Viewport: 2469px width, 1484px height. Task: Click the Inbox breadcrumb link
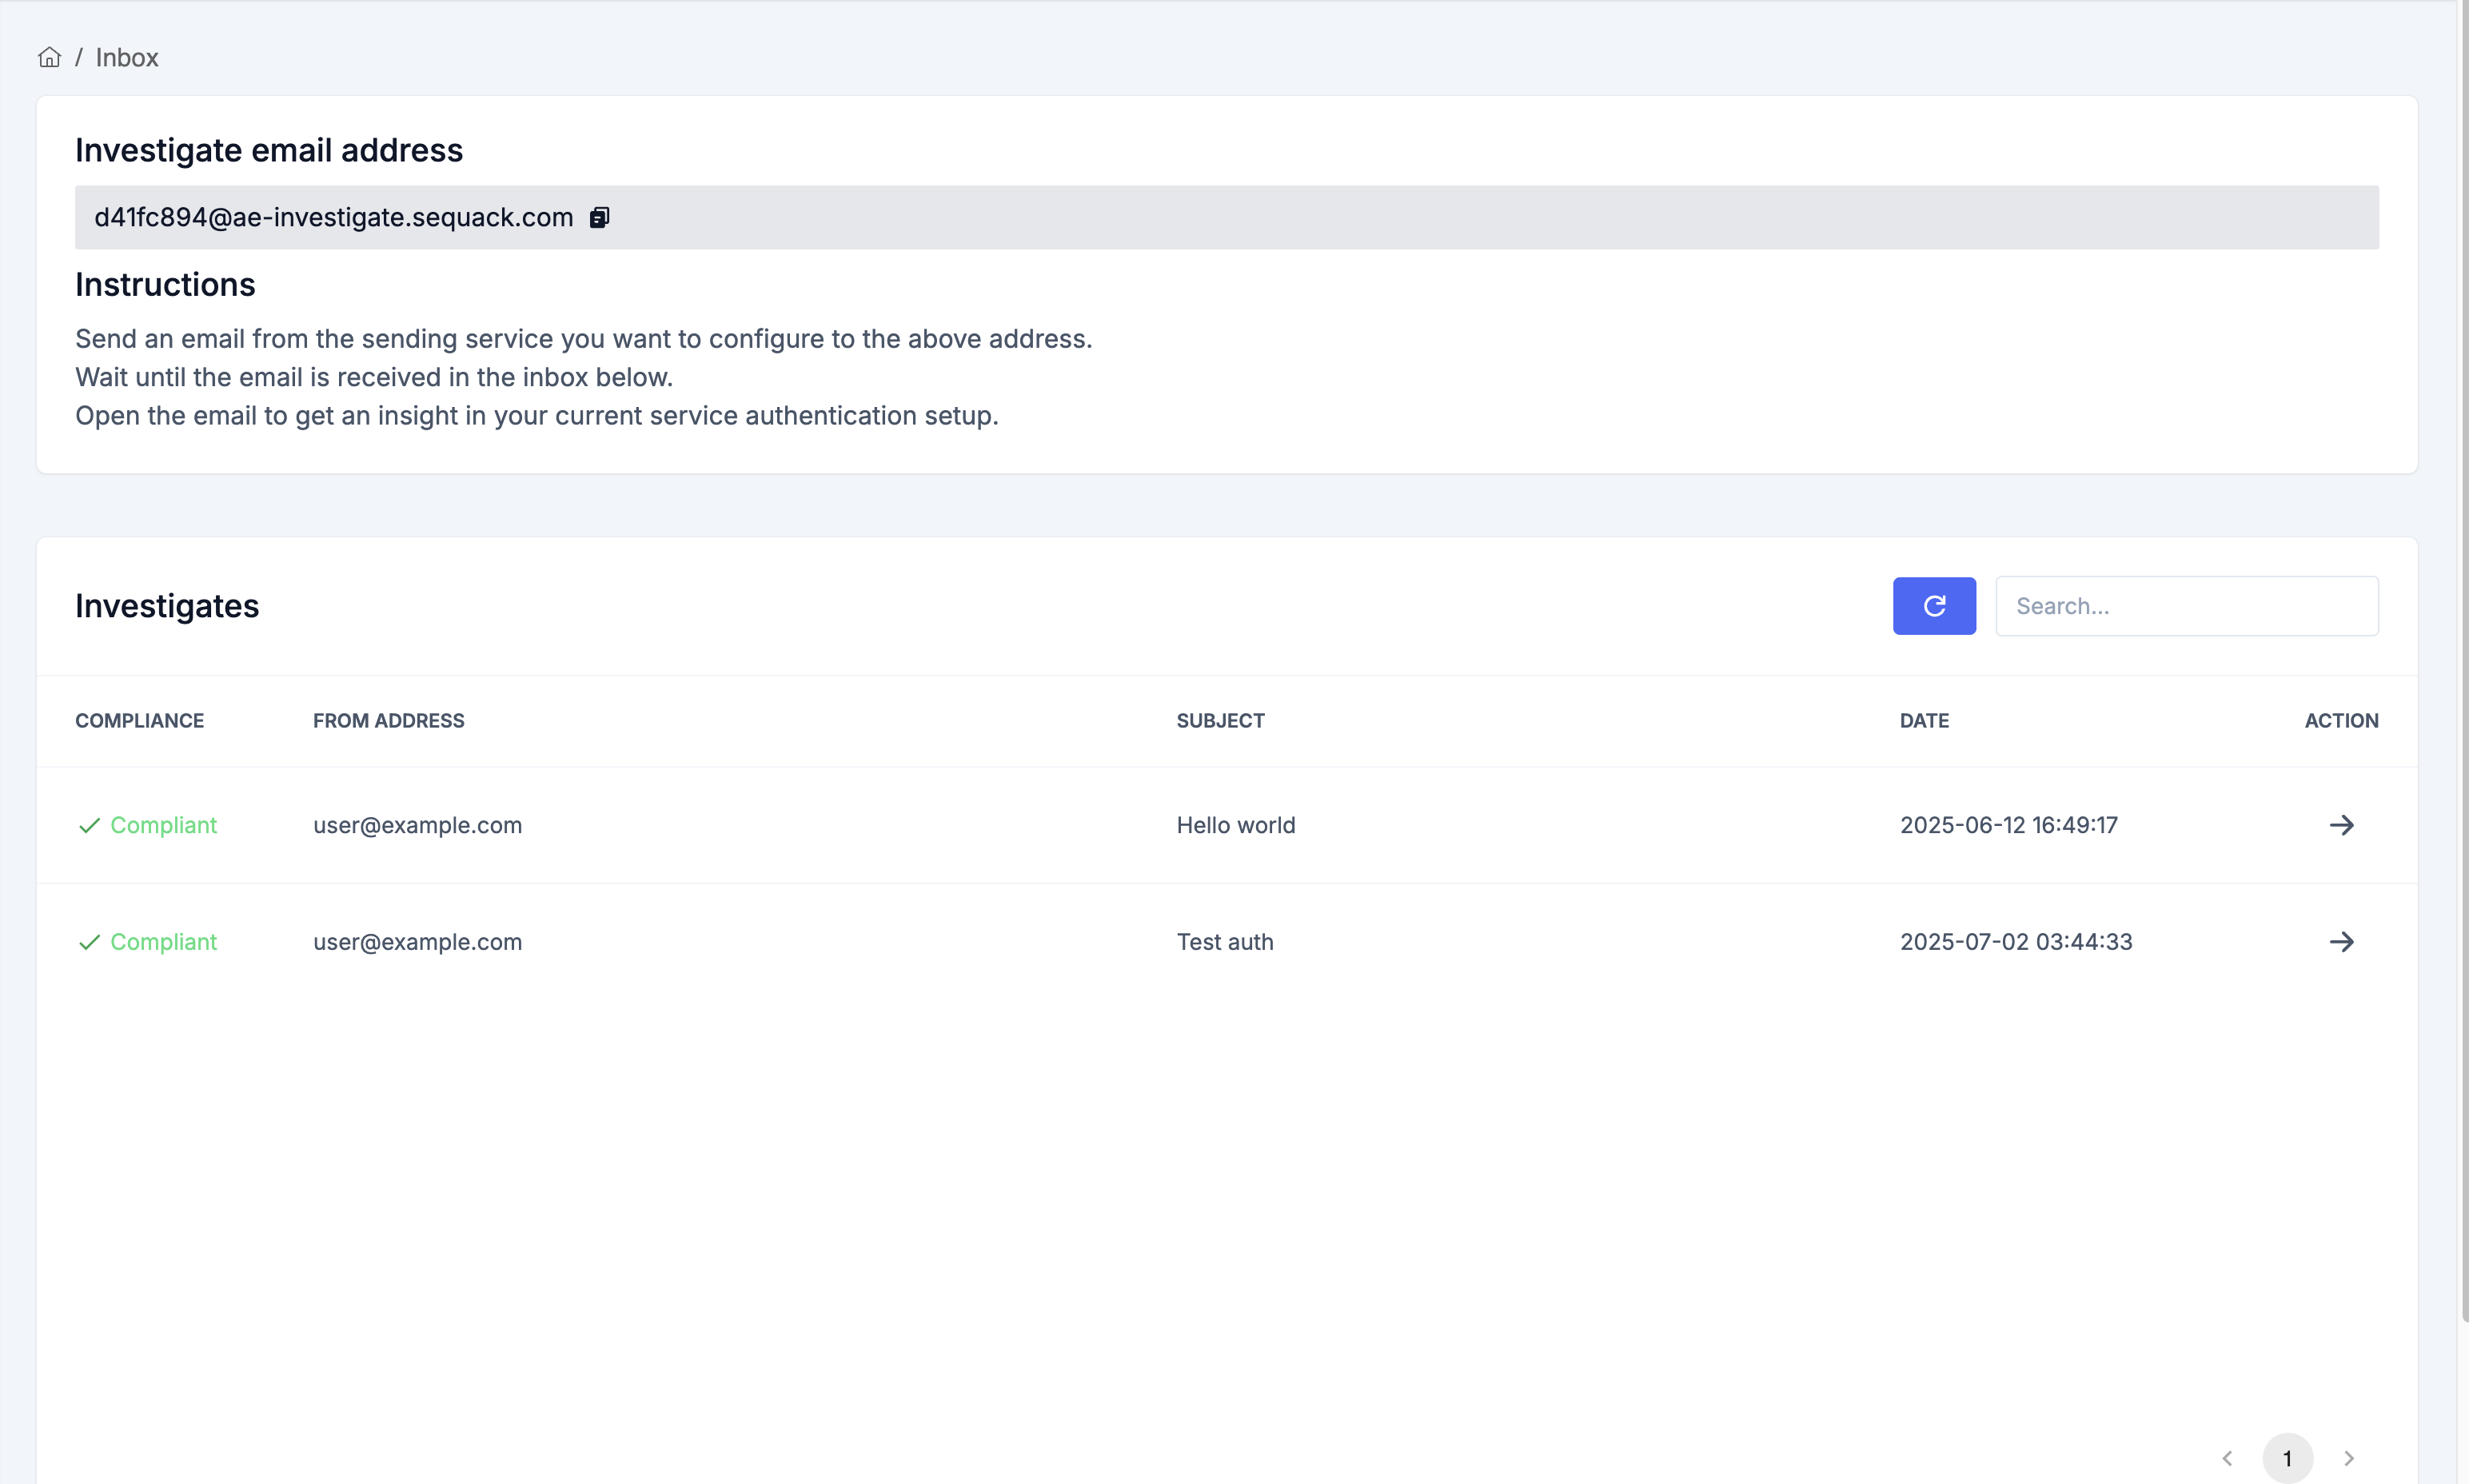click(127, 58)
